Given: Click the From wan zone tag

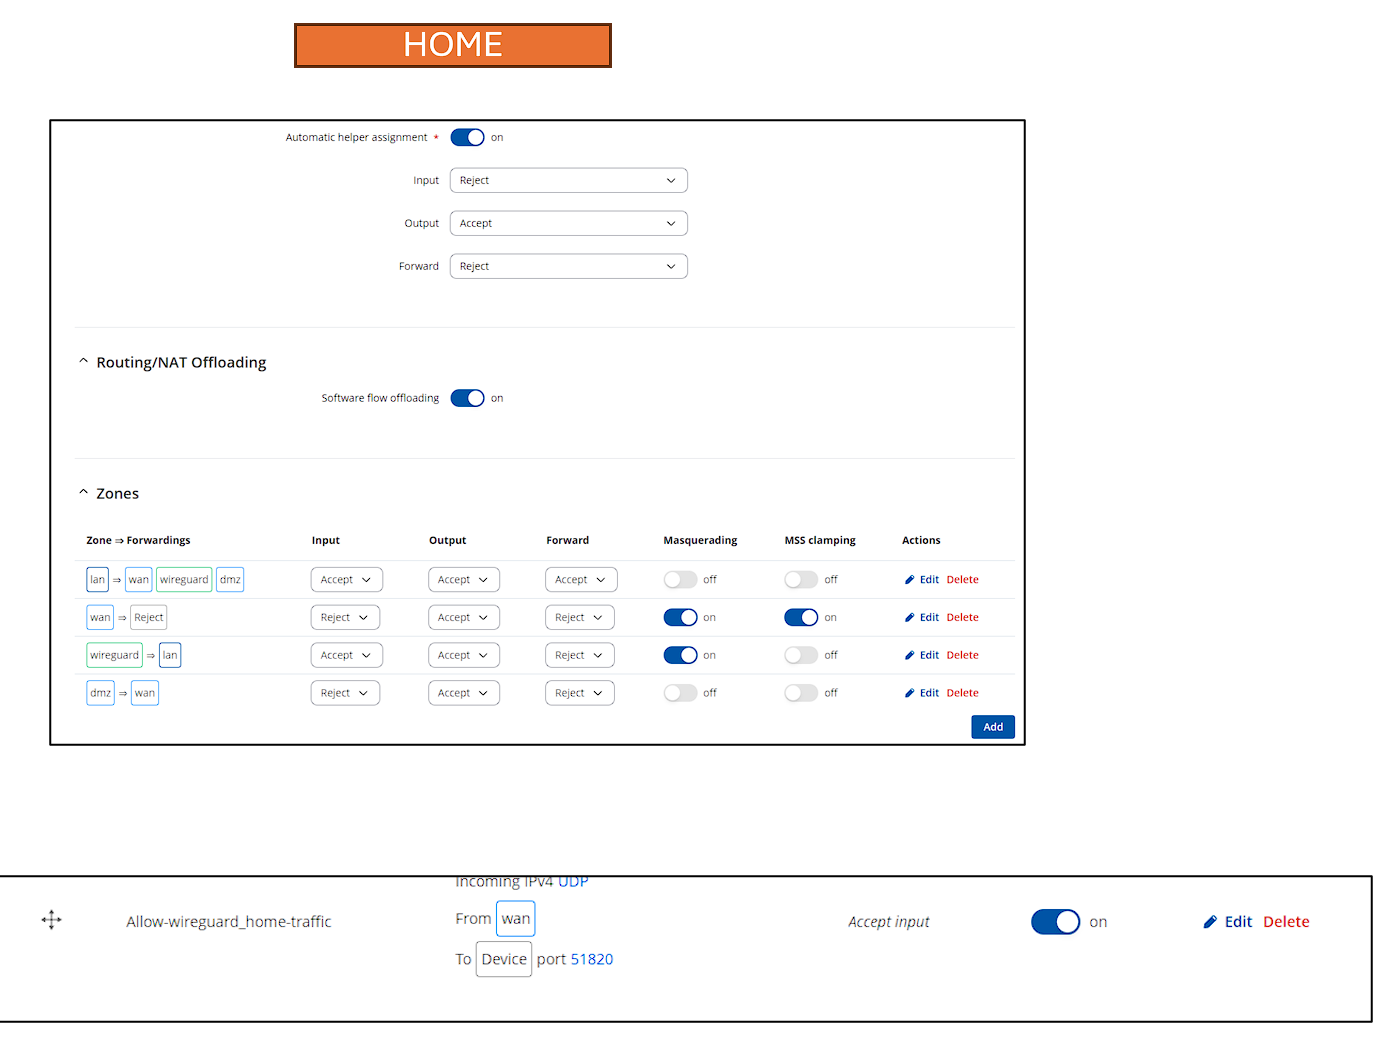Looking at the screenshot, I should click(x=516, y=919).
